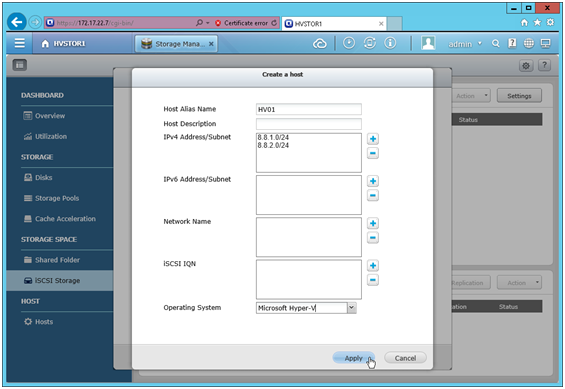
Task: Click the iSCSI IQN list box
Action: click(x=309, y=280)
